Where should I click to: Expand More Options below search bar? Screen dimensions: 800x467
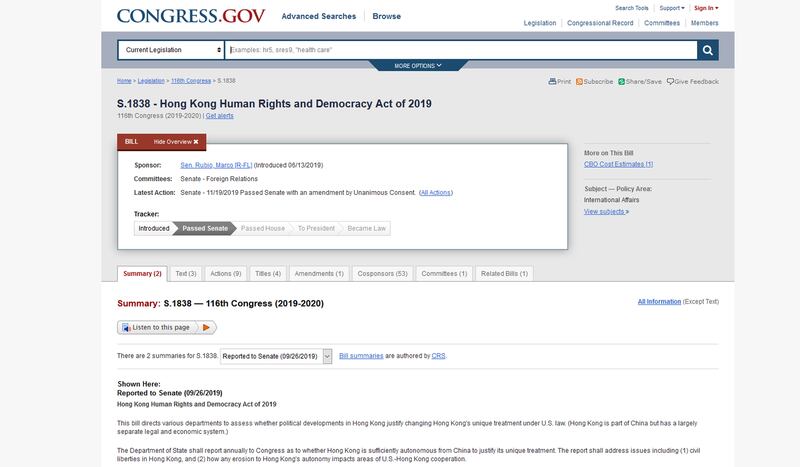coord(418,66)
